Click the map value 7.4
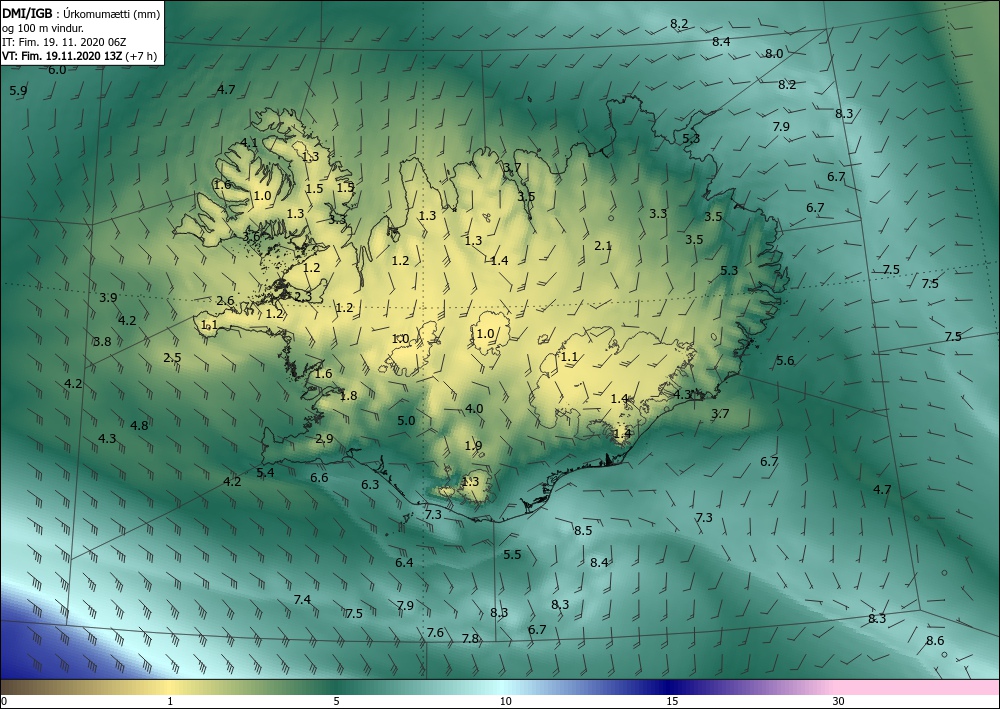Viewport: 1000px width, 709px height. [x=302, y=600]
